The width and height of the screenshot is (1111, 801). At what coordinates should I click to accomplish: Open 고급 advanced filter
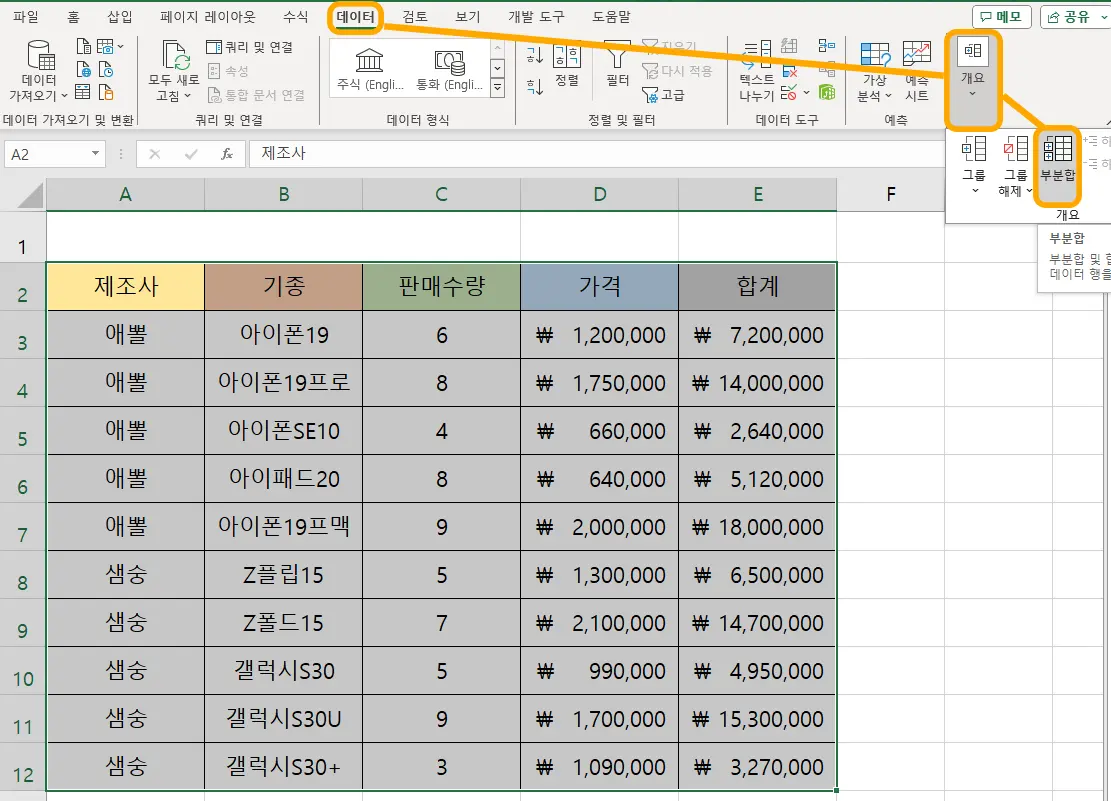663,94
